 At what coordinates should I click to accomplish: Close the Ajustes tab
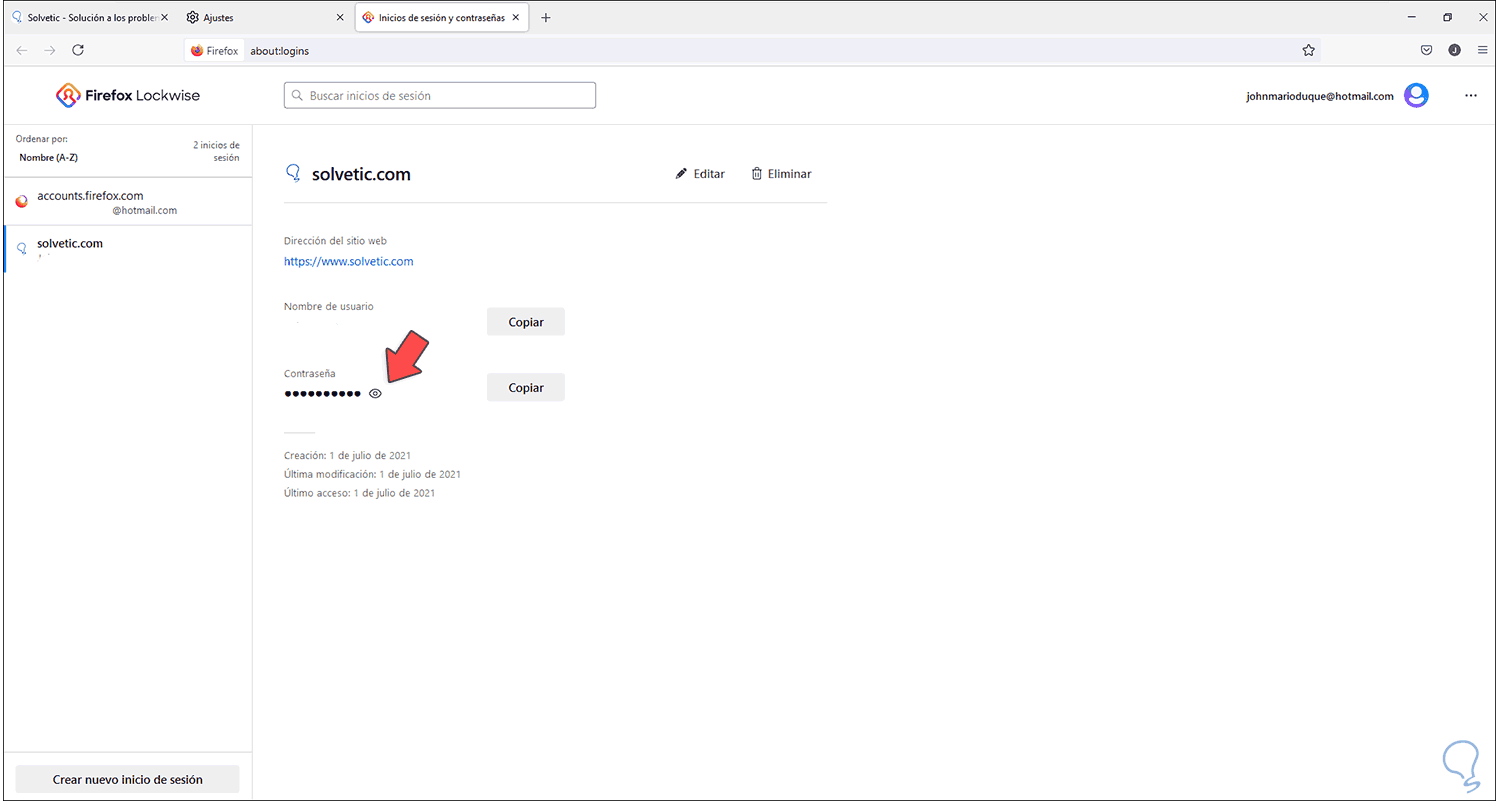pos(339,18)
